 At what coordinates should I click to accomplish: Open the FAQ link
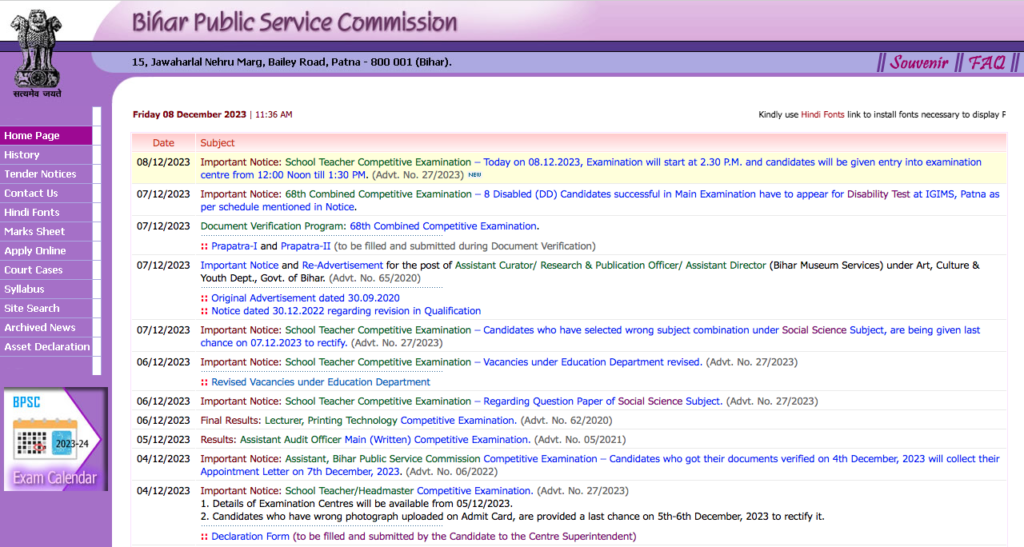pos(986,62)
